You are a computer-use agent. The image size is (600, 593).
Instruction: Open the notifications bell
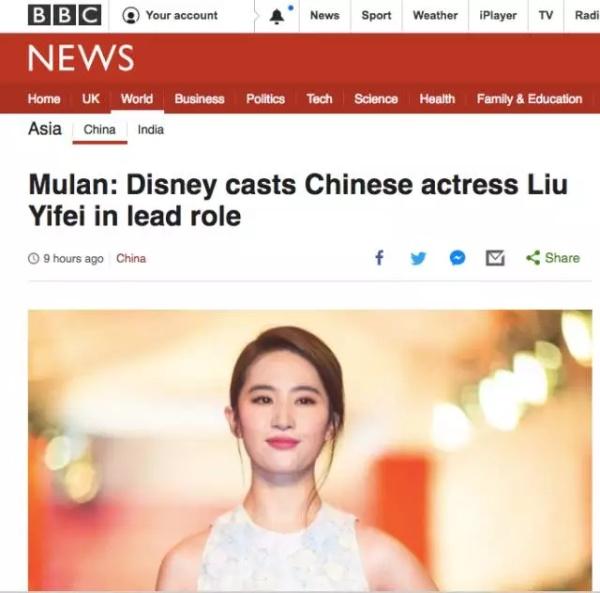[276, 16]
